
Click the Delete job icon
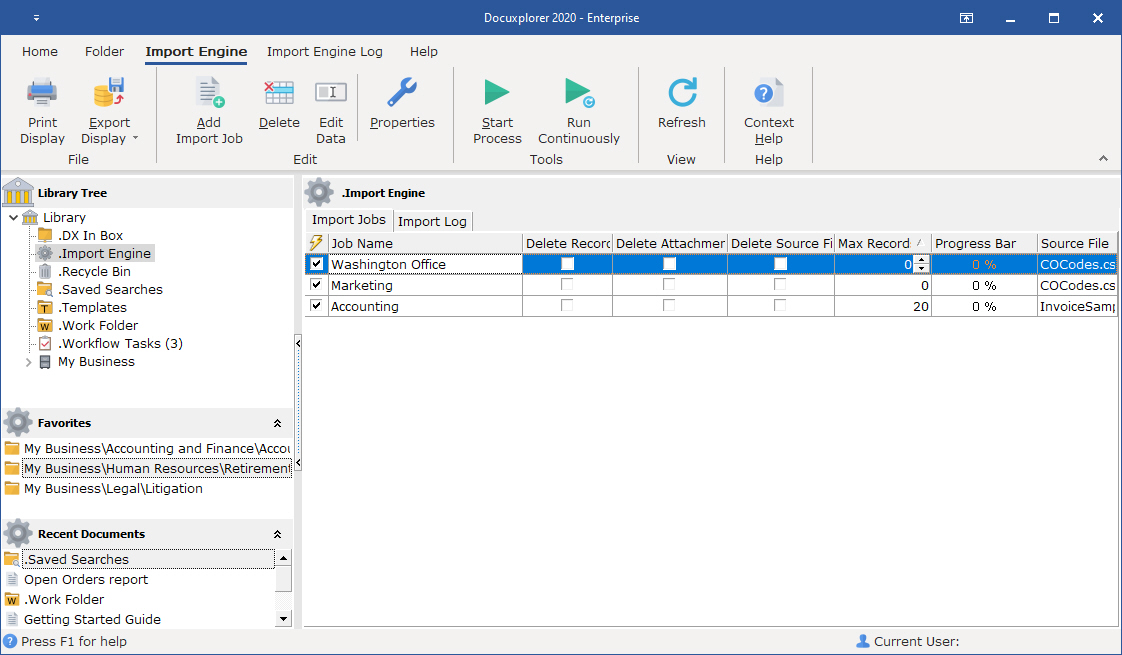(278, 95)
